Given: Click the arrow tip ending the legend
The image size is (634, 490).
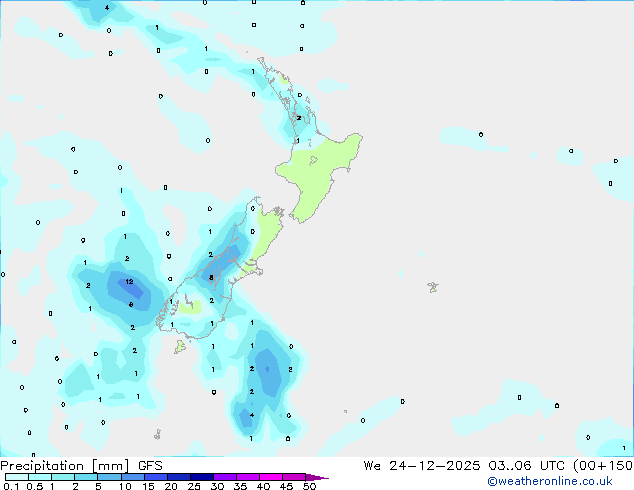Looking at the screenshot, I should 317,477.
